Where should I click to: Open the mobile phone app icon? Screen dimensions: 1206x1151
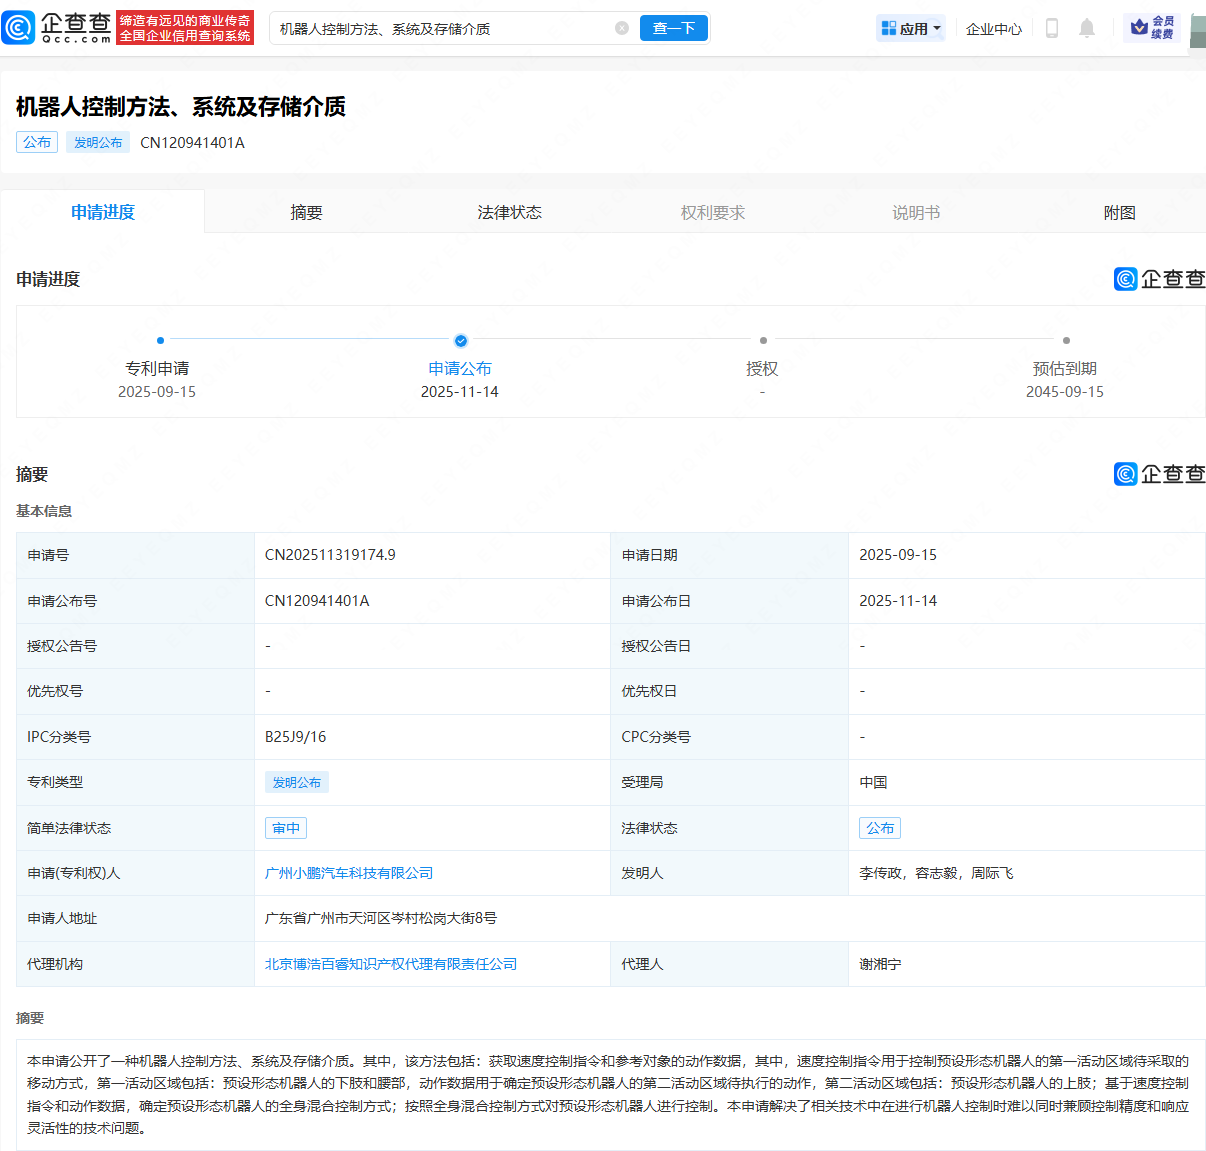(1051, 28)
